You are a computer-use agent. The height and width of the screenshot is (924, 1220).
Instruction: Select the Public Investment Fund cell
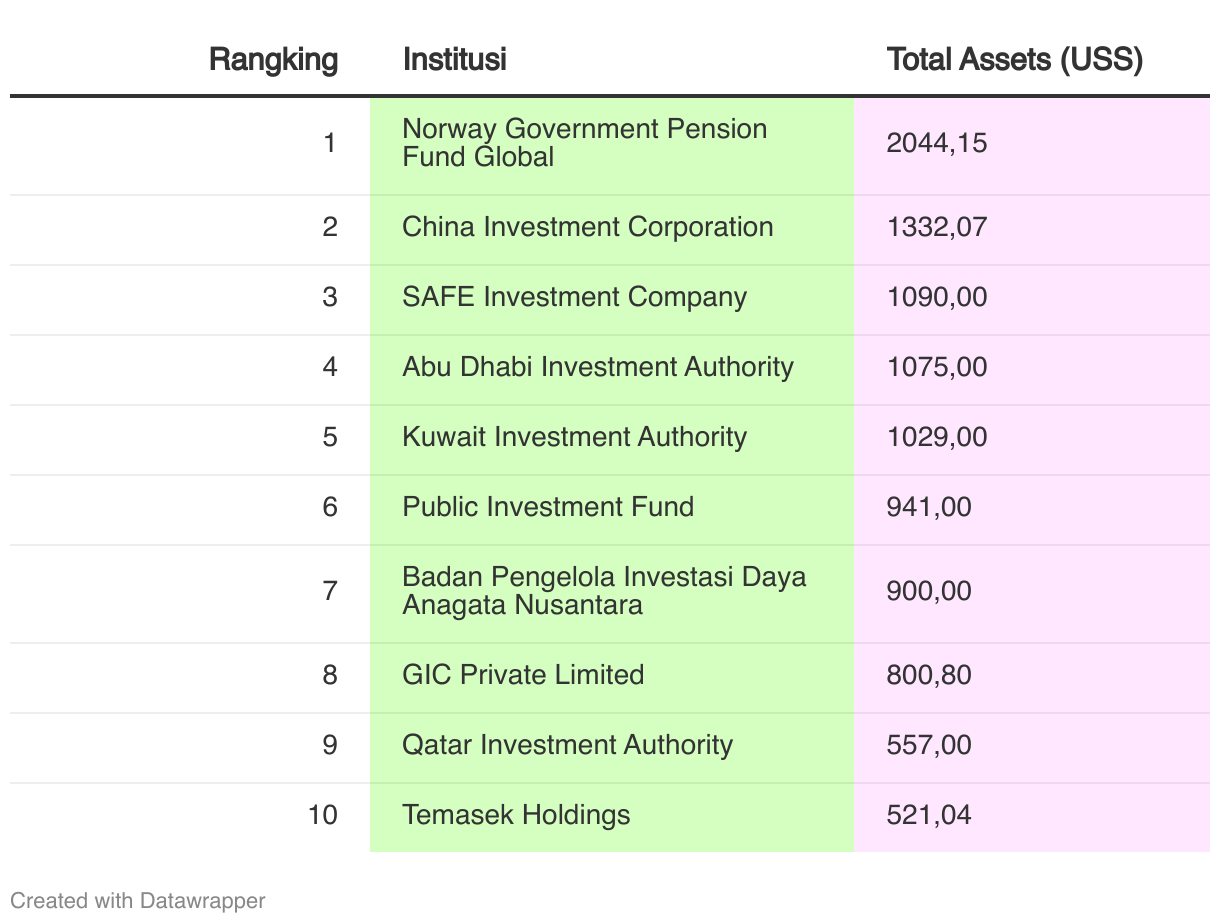coord(548,507)
